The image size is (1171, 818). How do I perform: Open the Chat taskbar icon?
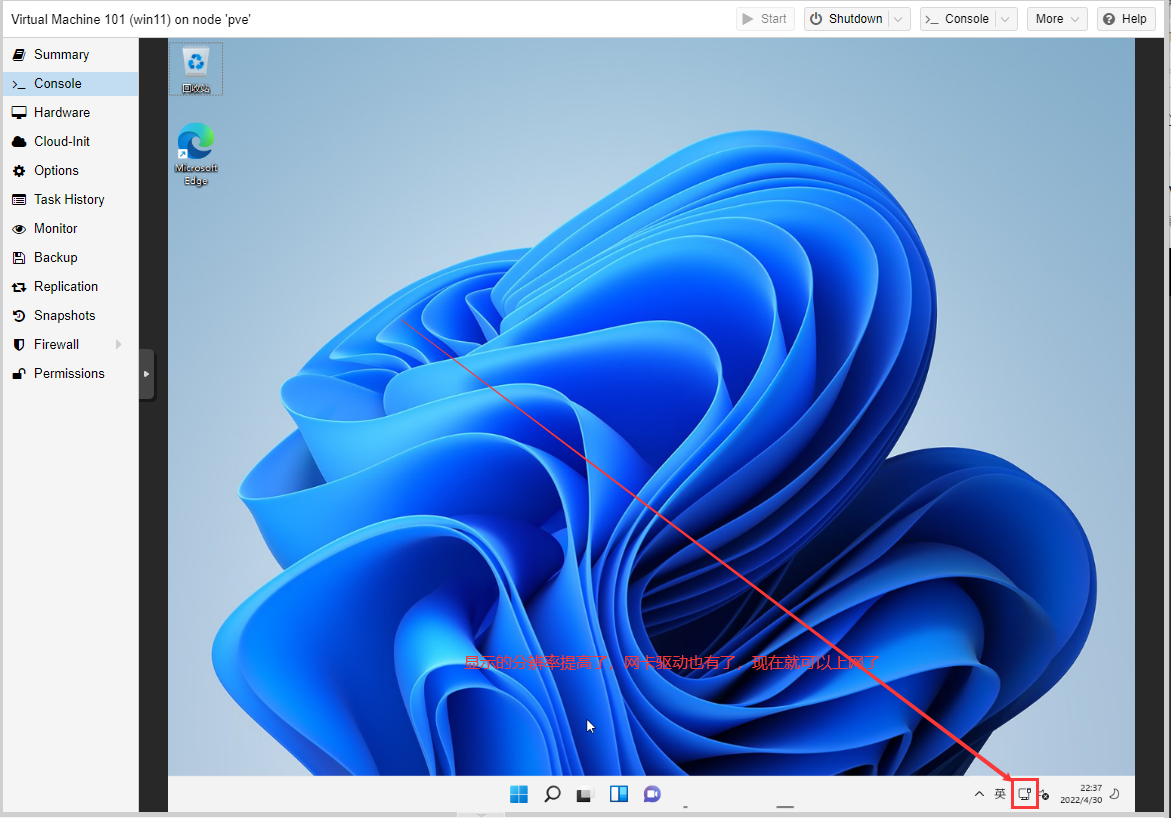[652, 794]
